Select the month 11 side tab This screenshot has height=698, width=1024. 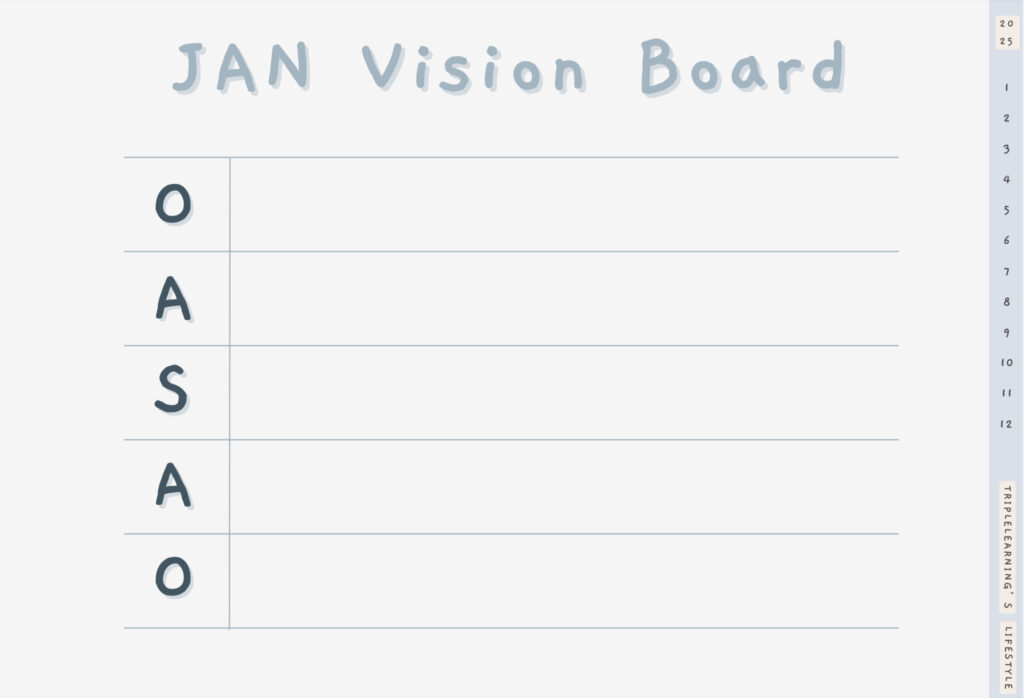1006,393
